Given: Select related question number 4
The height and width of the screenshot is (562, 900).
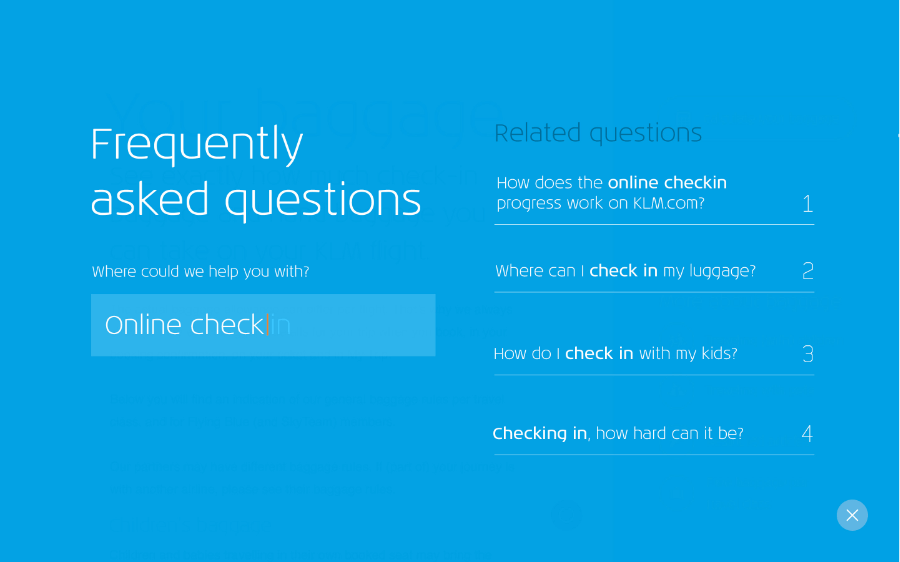Looking at the screenshot, I should click(x=807, y=433).
